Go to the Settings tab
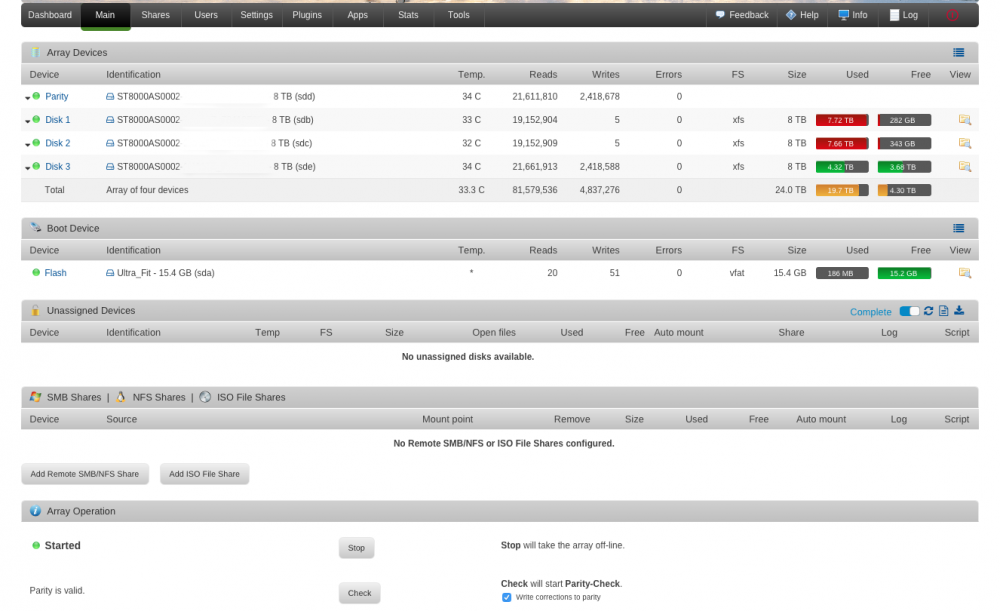The image size is (1000, 611). pos(256,15)
